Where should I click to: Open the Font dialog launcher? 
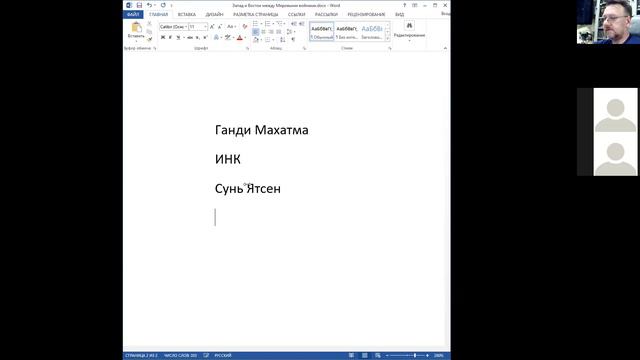tap(247, 48)
